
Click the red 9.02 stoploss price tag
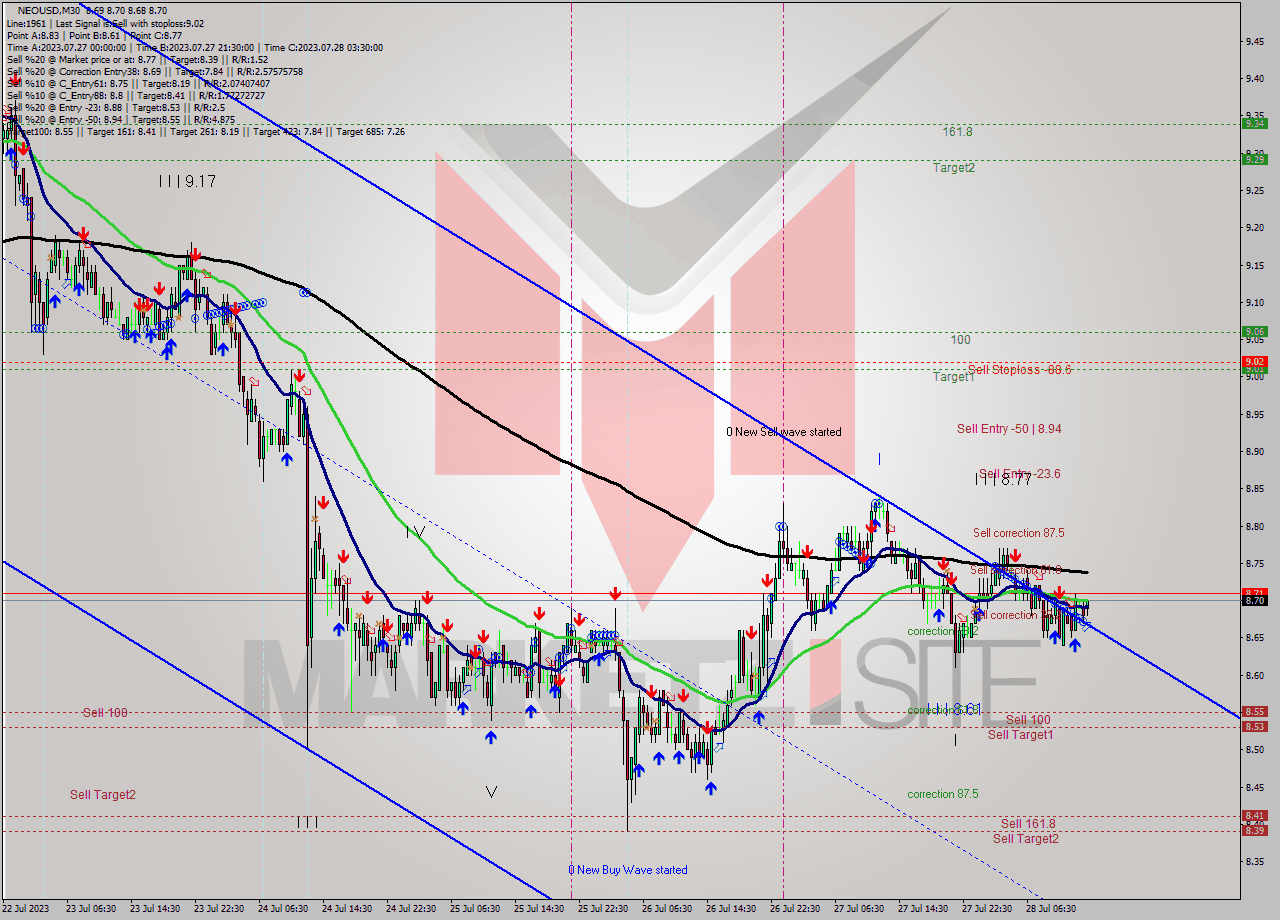1254,362
